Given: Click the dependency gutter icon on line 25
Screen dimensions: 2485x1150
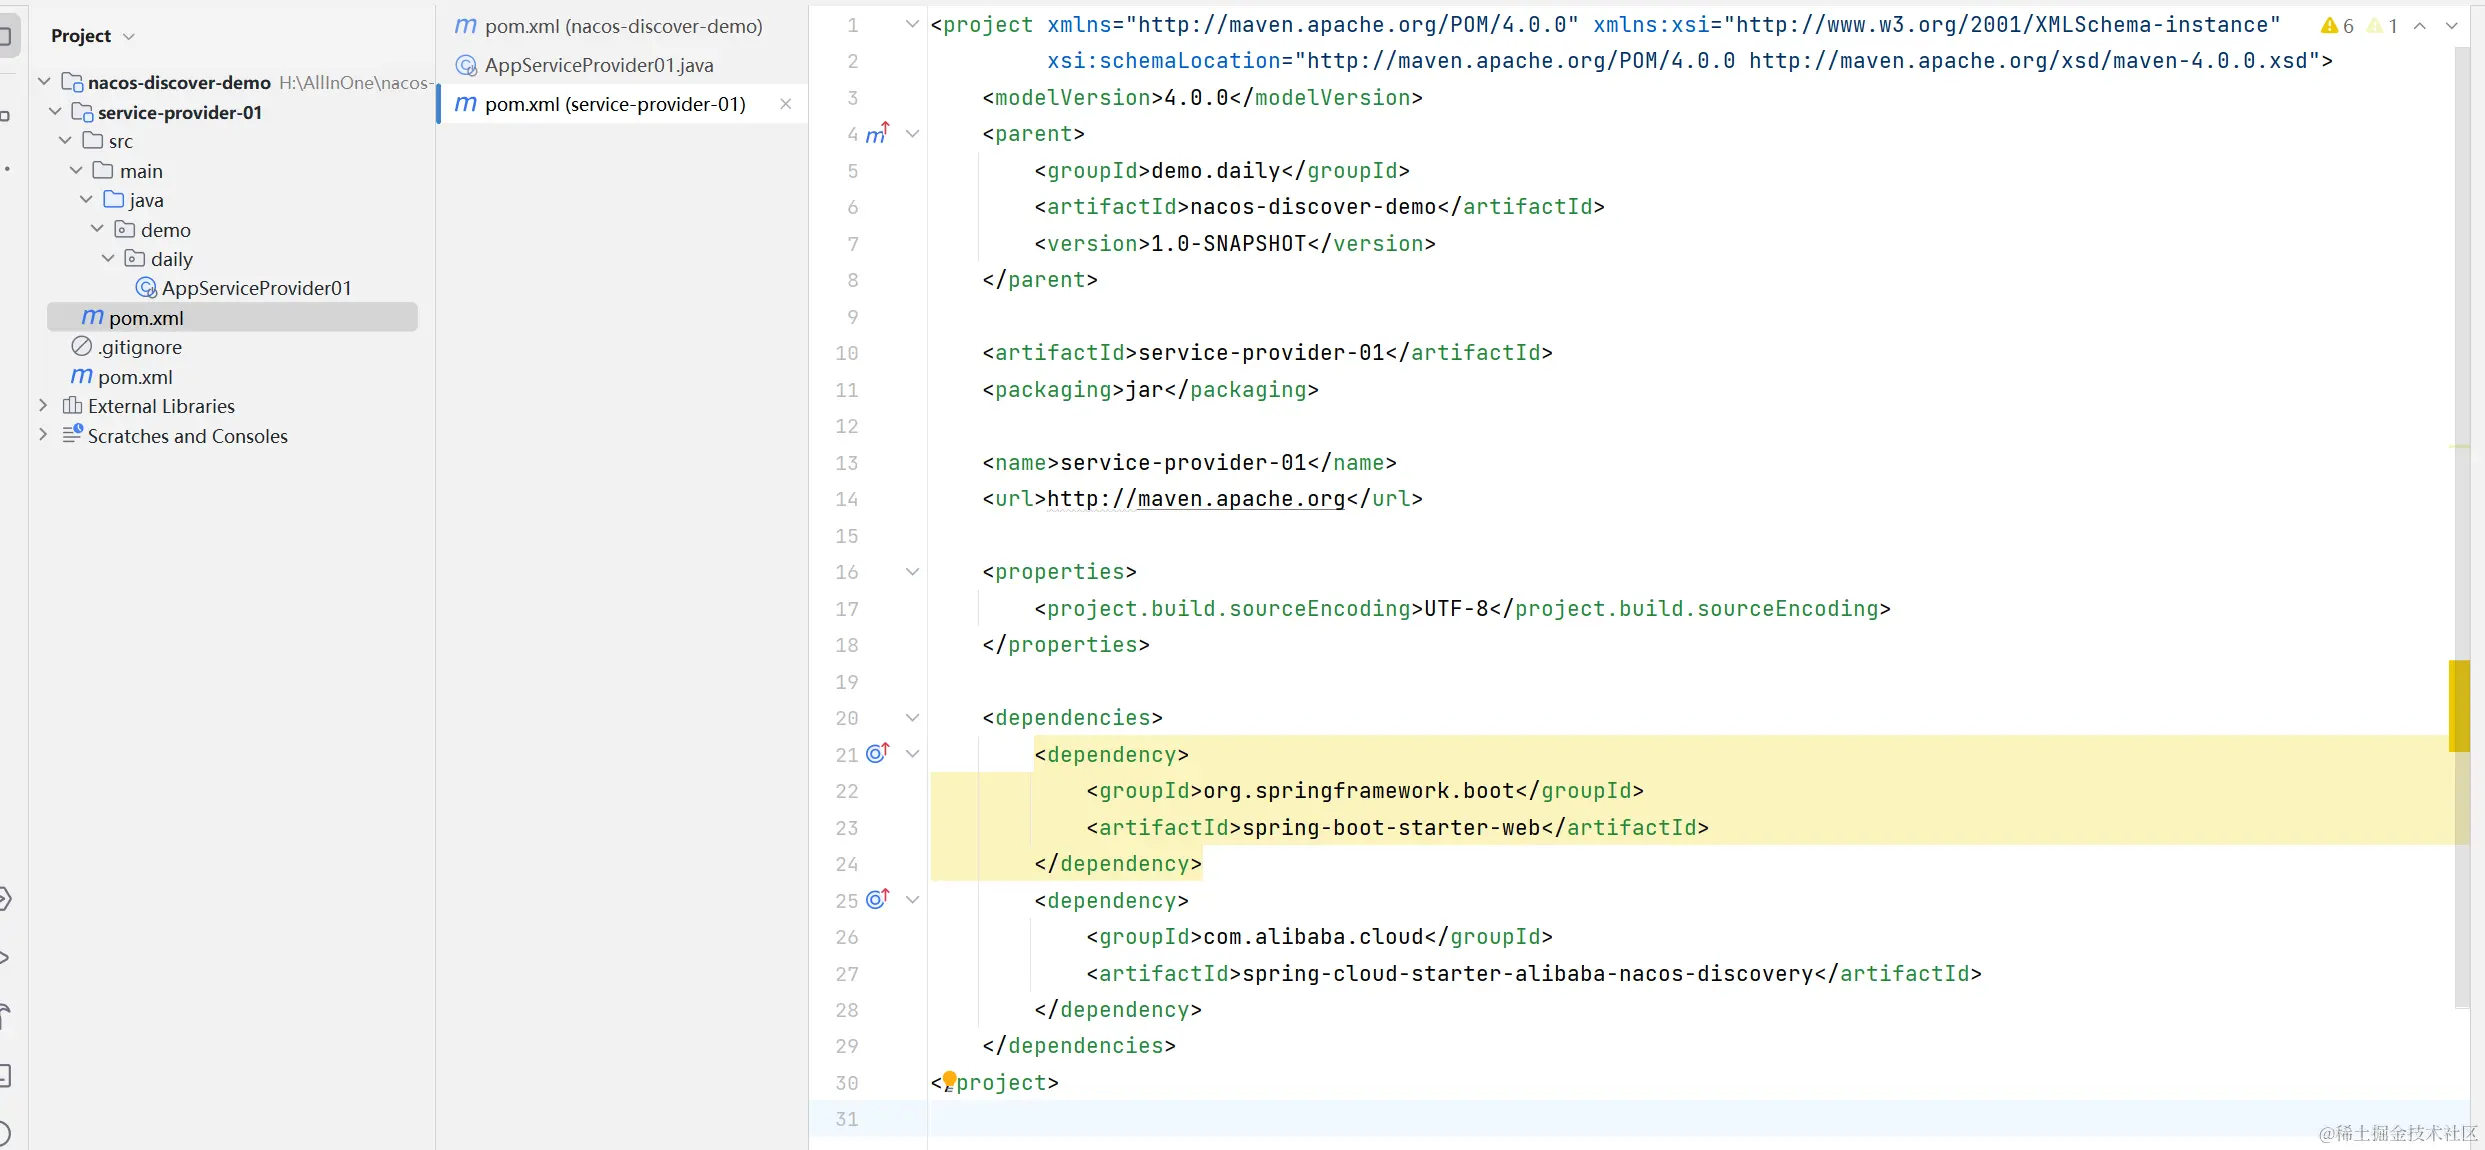Looking at the screenshot, I should click(x=877, y=900).
